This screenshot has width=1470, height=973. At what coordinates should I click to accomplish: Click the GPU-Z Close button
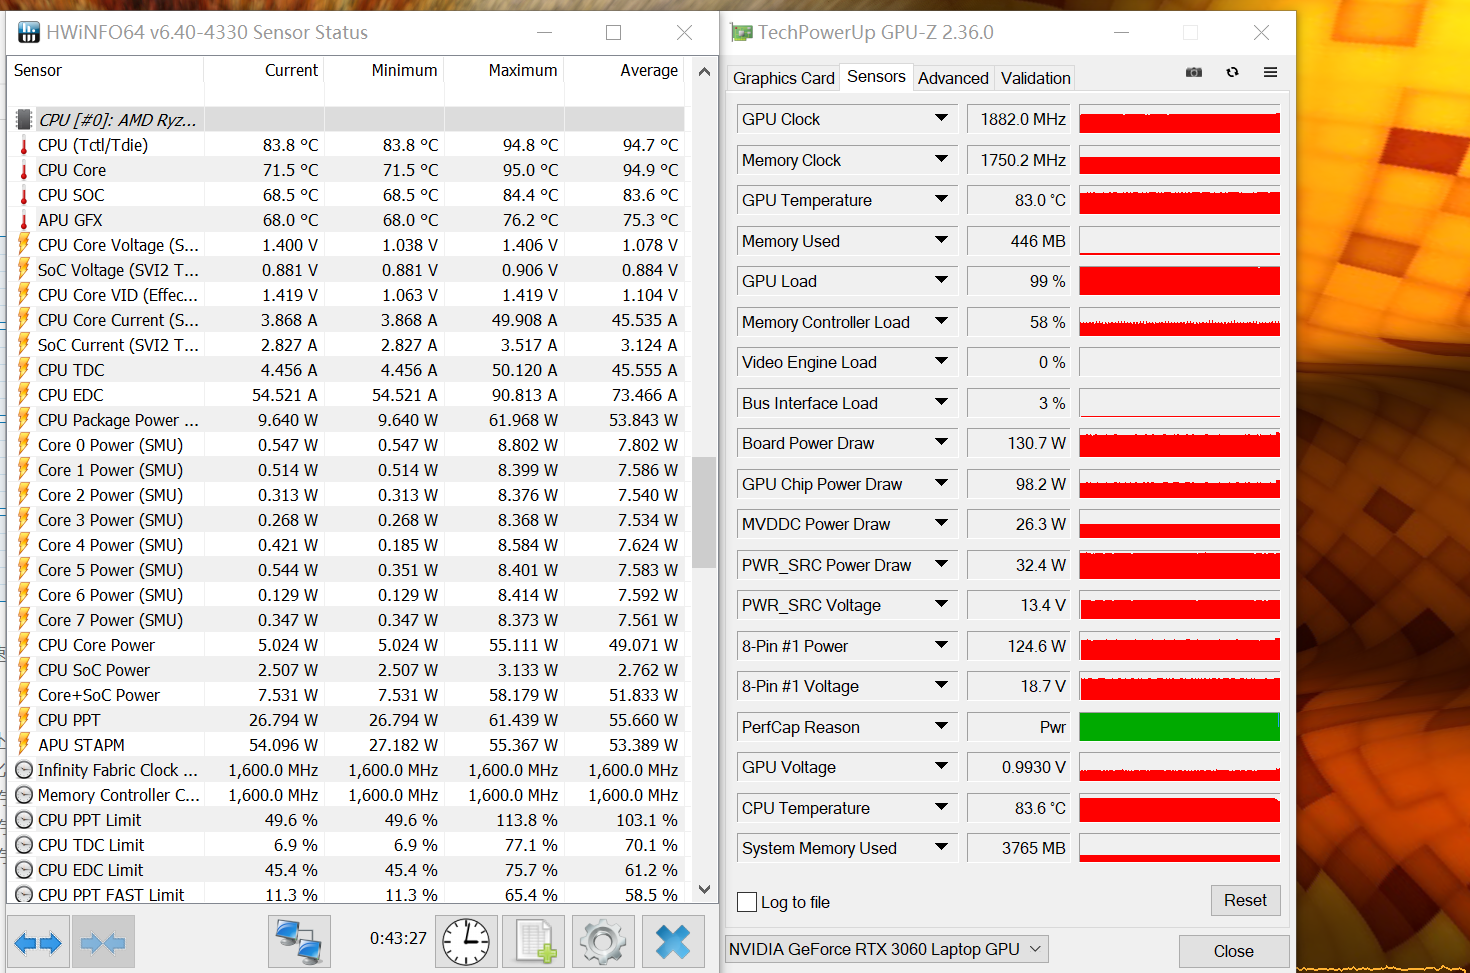pos(1233,951)
